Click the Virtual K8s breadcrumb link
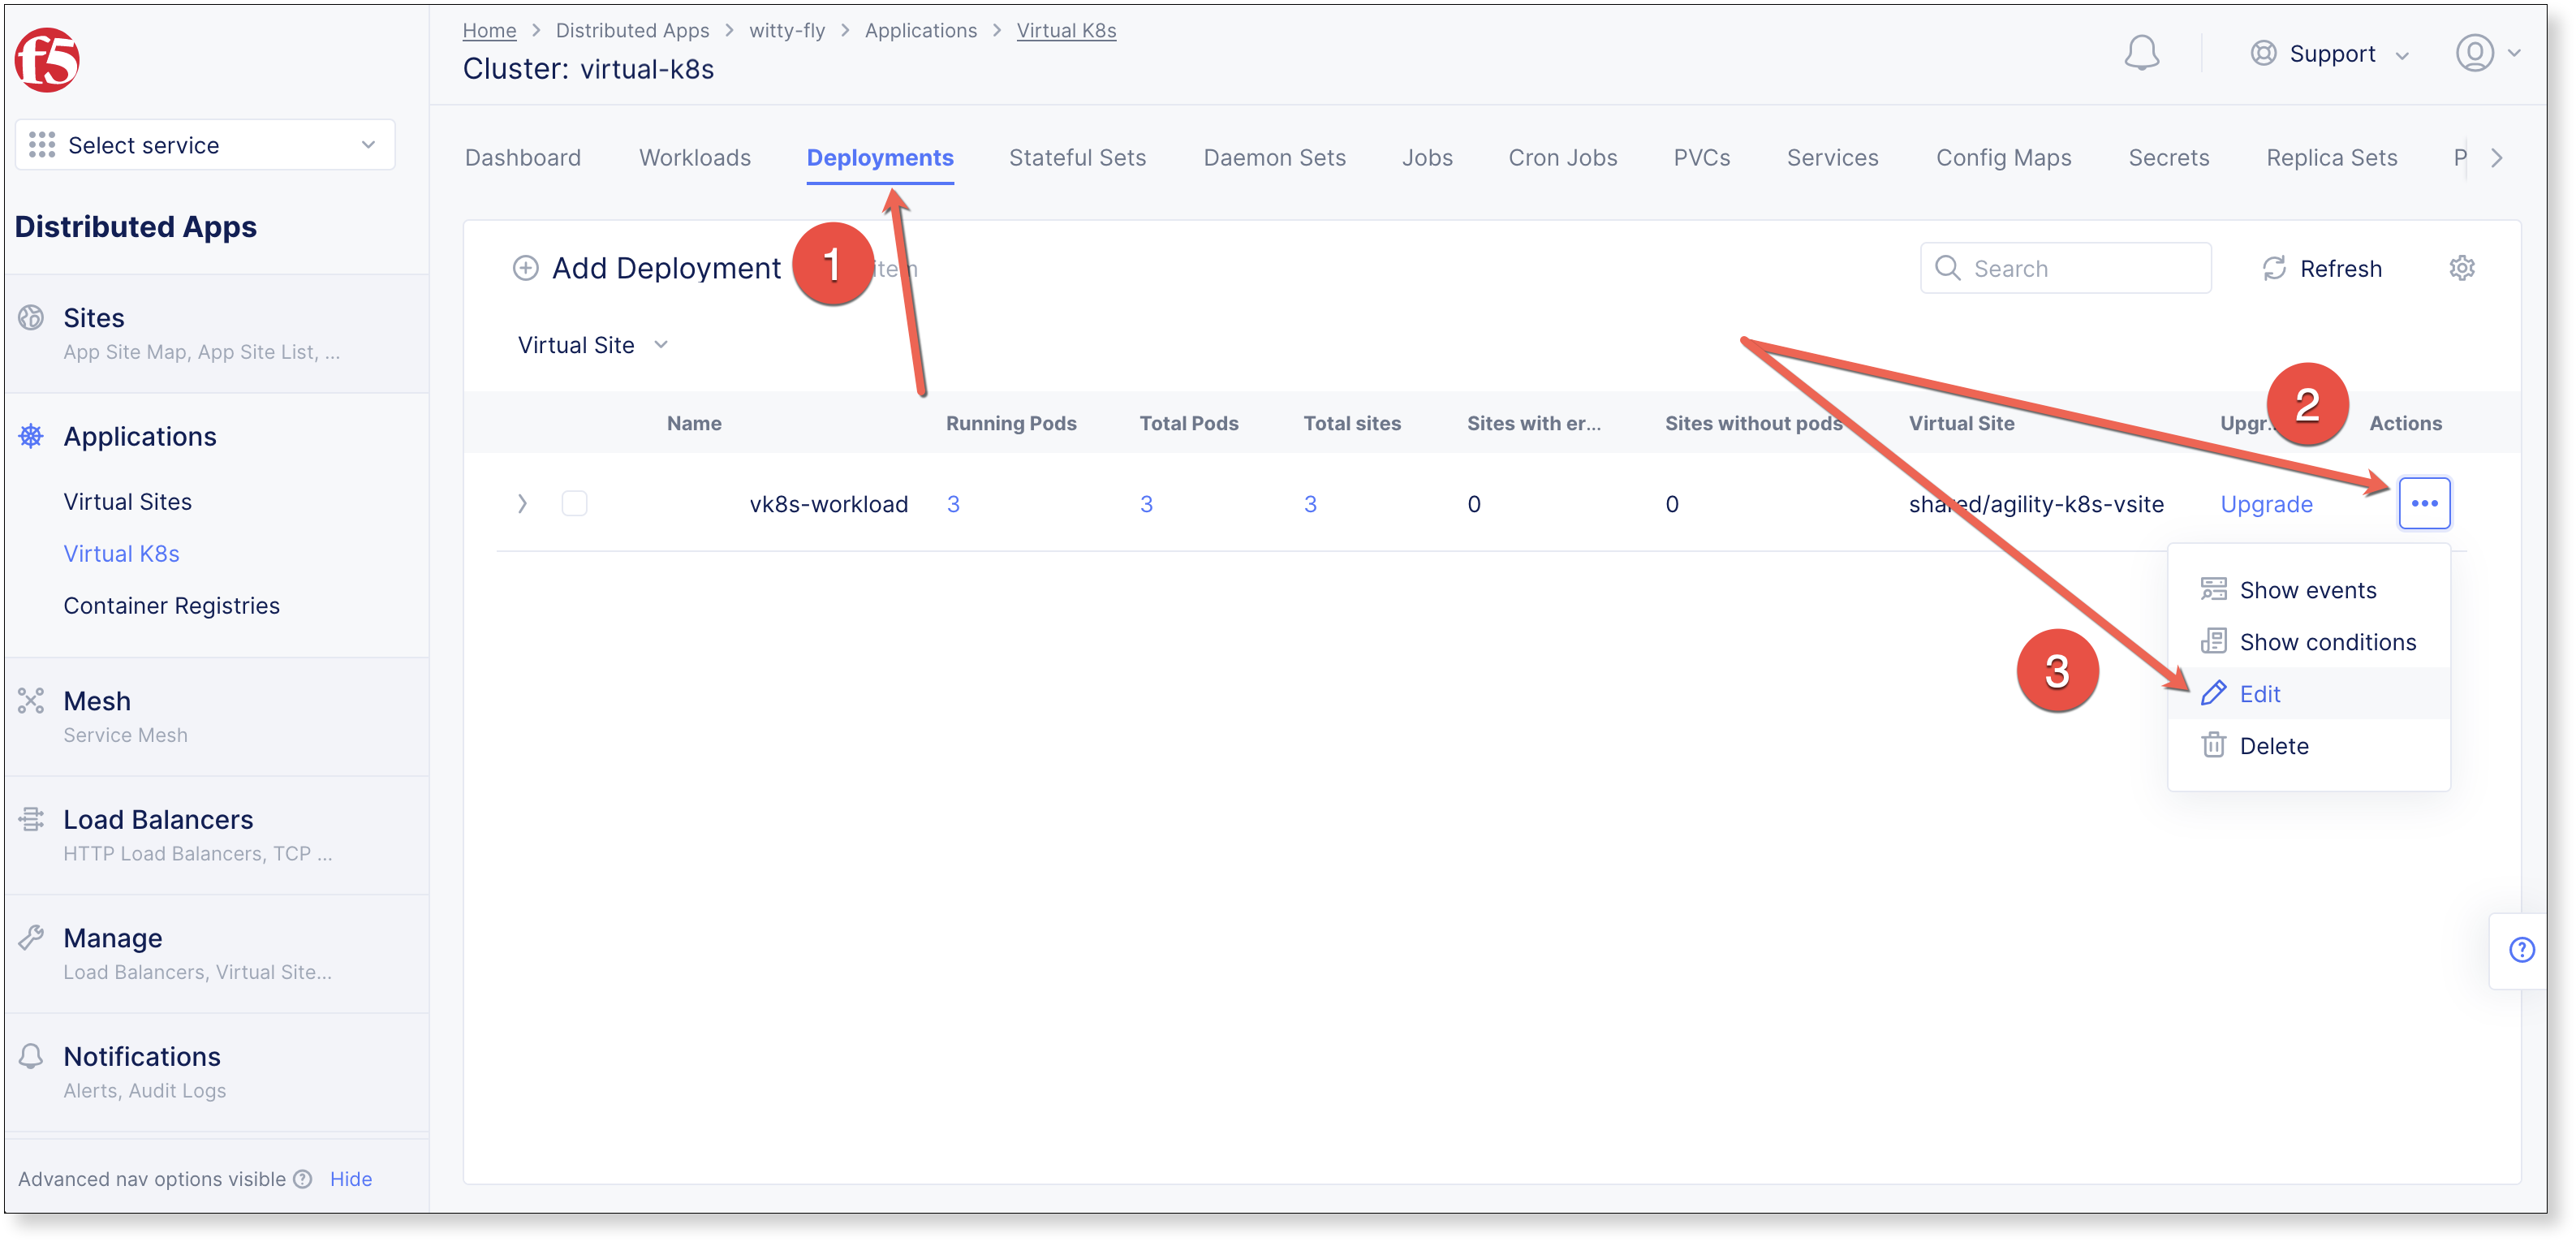 coord(1066,30)
